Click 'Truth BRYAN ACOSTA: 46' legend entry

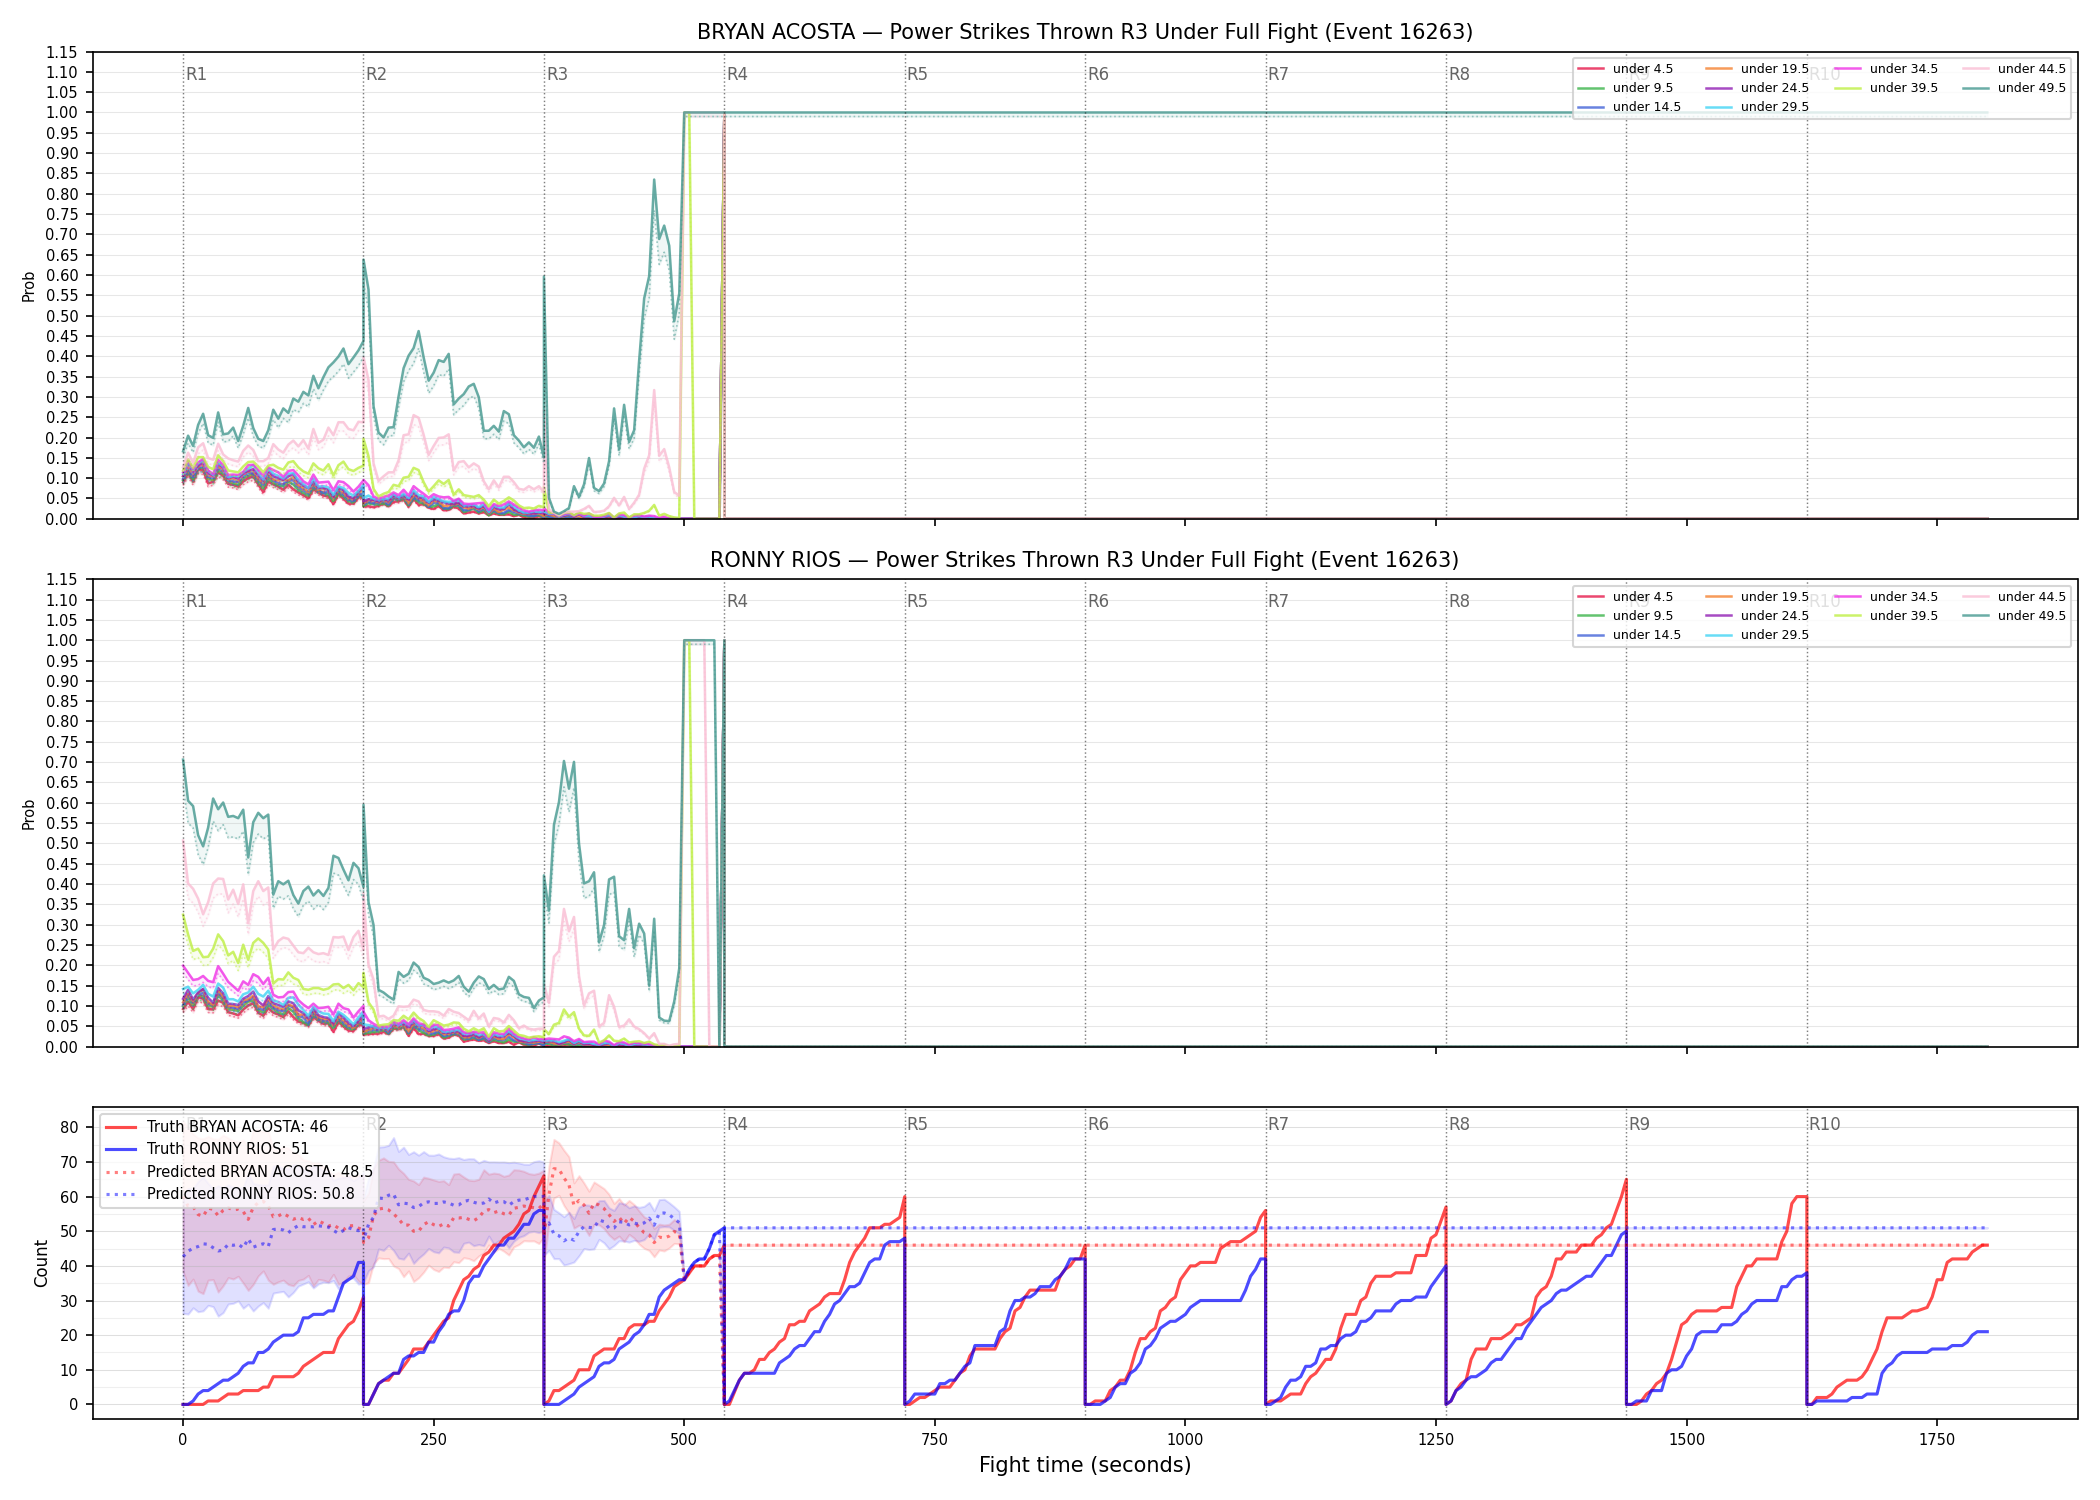click(216, 1127)
